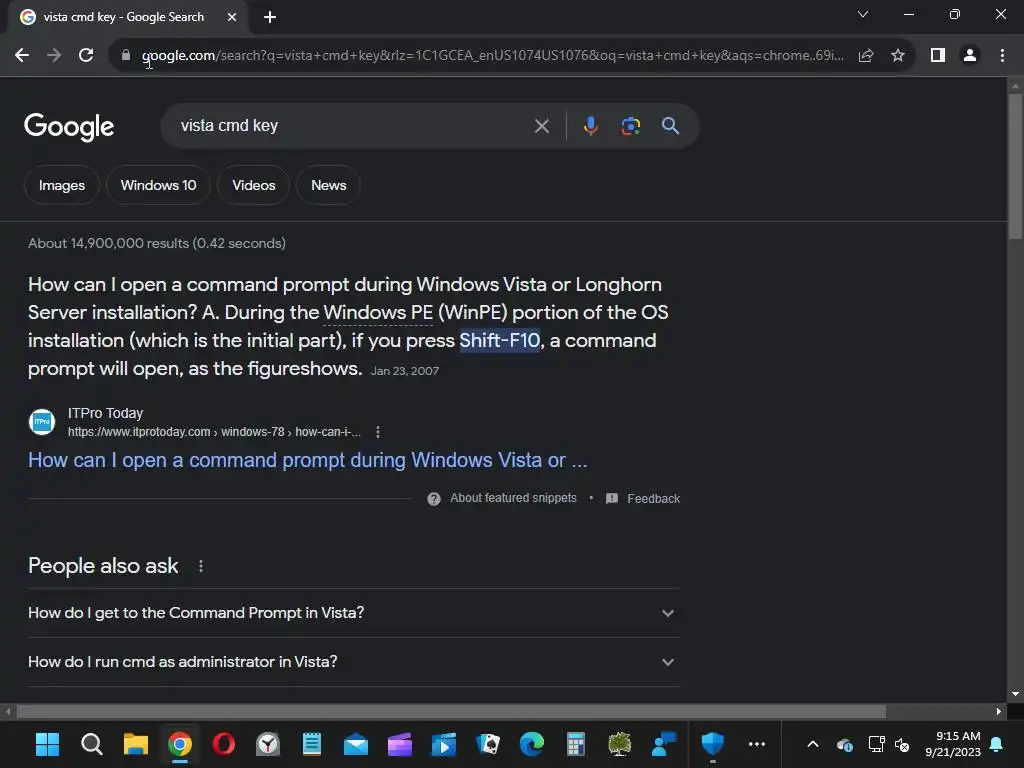Open Chrome's three-dot menu

pyautogui.click(x=1002, y=56)
